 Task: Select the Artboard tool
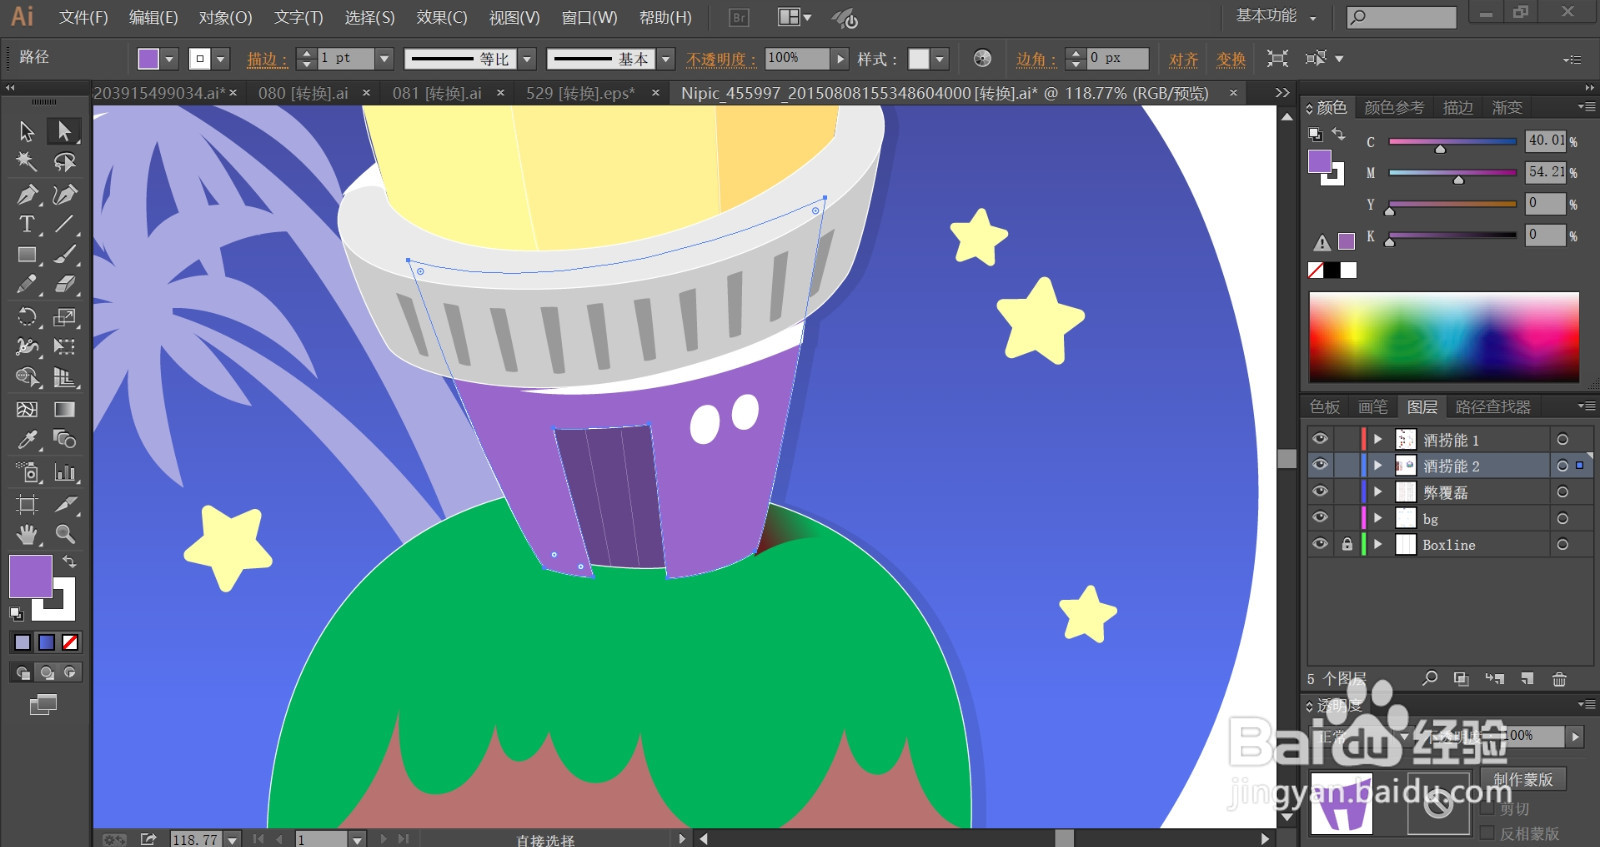coord(27,504)
